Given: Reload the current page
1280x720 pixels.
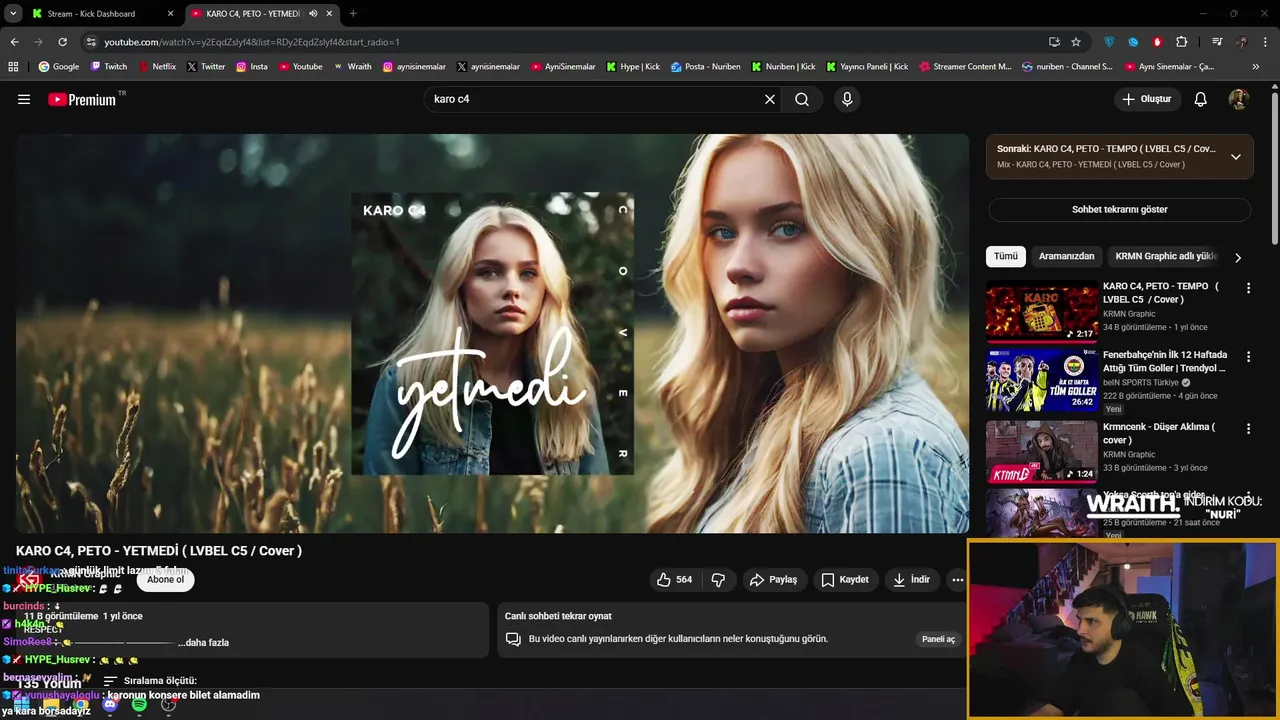Looking at the screenshot, I should (x=62, y=42).
